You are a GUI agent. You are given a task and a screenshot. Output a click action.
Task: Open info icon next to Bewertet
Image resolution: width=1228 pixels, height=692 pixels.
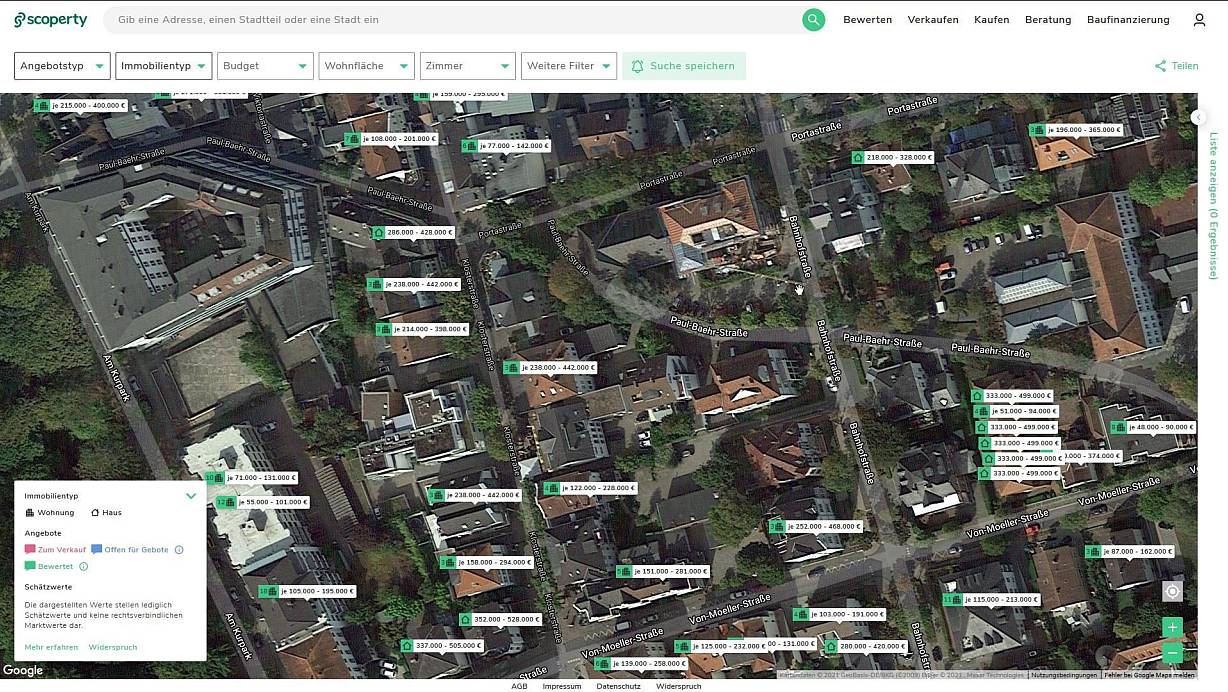83,566
